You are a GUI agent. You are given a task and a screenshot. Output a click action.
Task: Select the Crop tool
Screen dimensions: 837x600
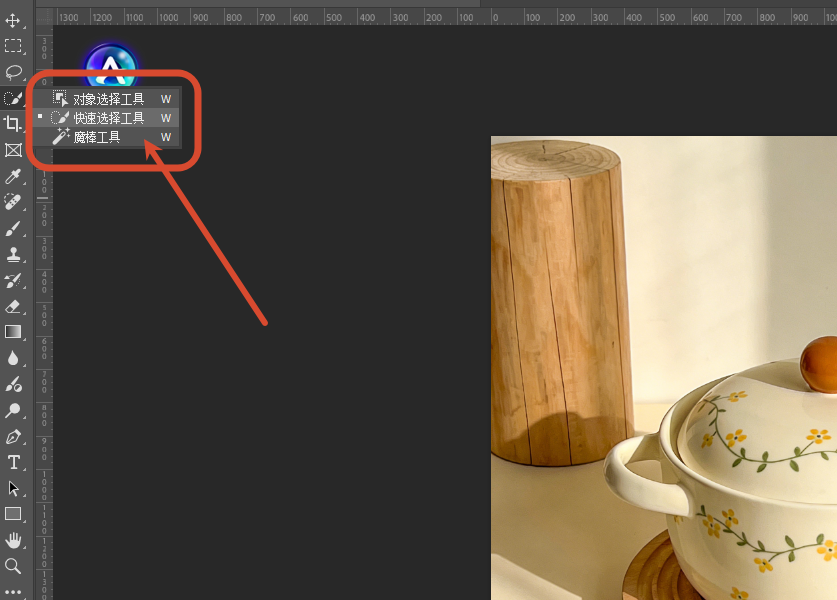[x=13, y=124]
